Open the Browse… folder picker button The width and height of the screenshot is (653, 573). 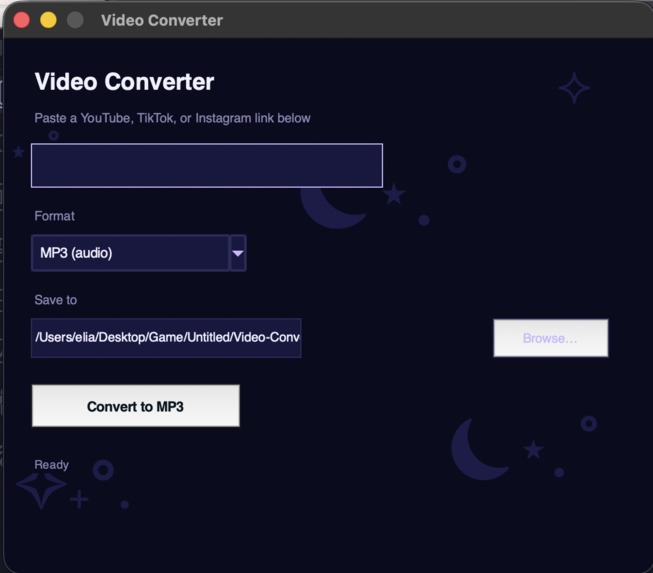551,338
